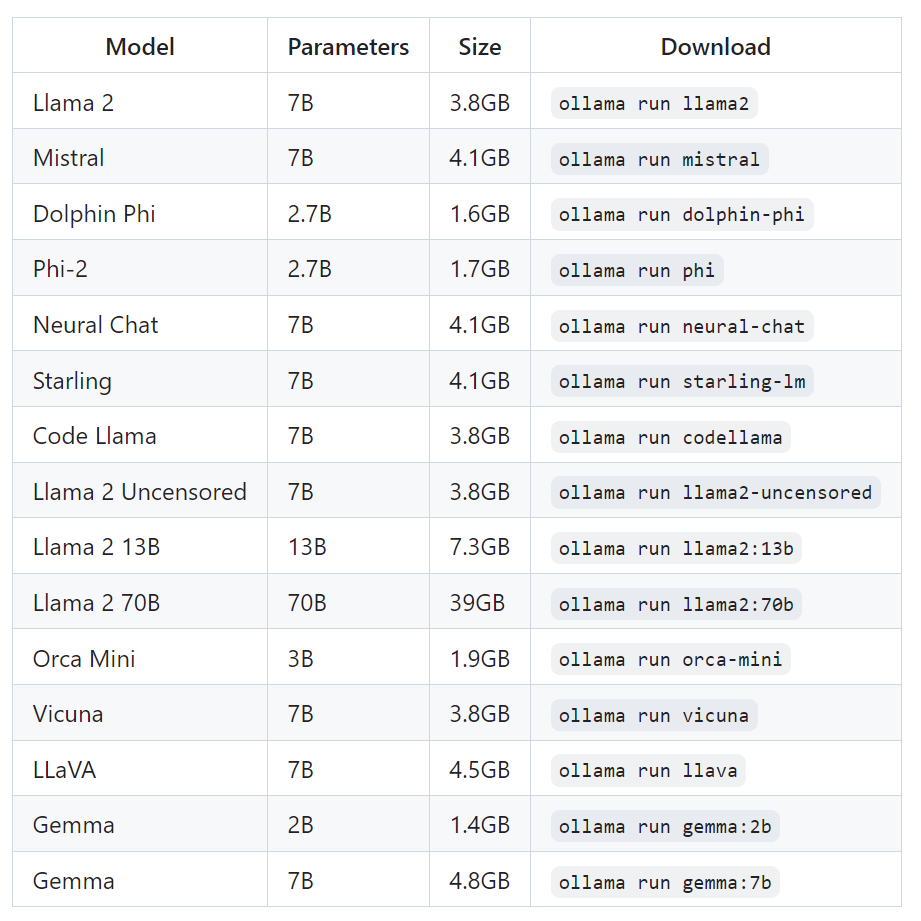Click the 1.9GB size of Orca Mini

coord(480,658)
